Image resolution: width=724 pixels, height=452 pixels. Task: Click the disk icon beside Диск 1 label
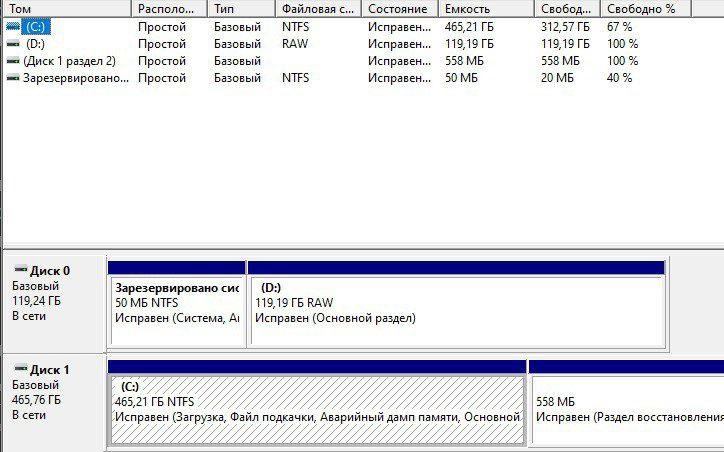coord(21,368)
